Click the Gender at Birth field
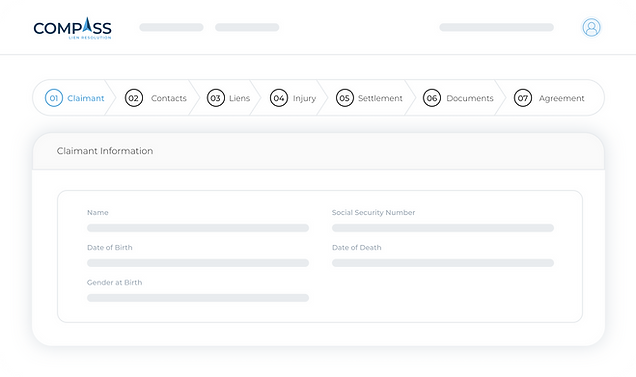The image size is (636, 377). pyautogui.click(x=198, y=298)
